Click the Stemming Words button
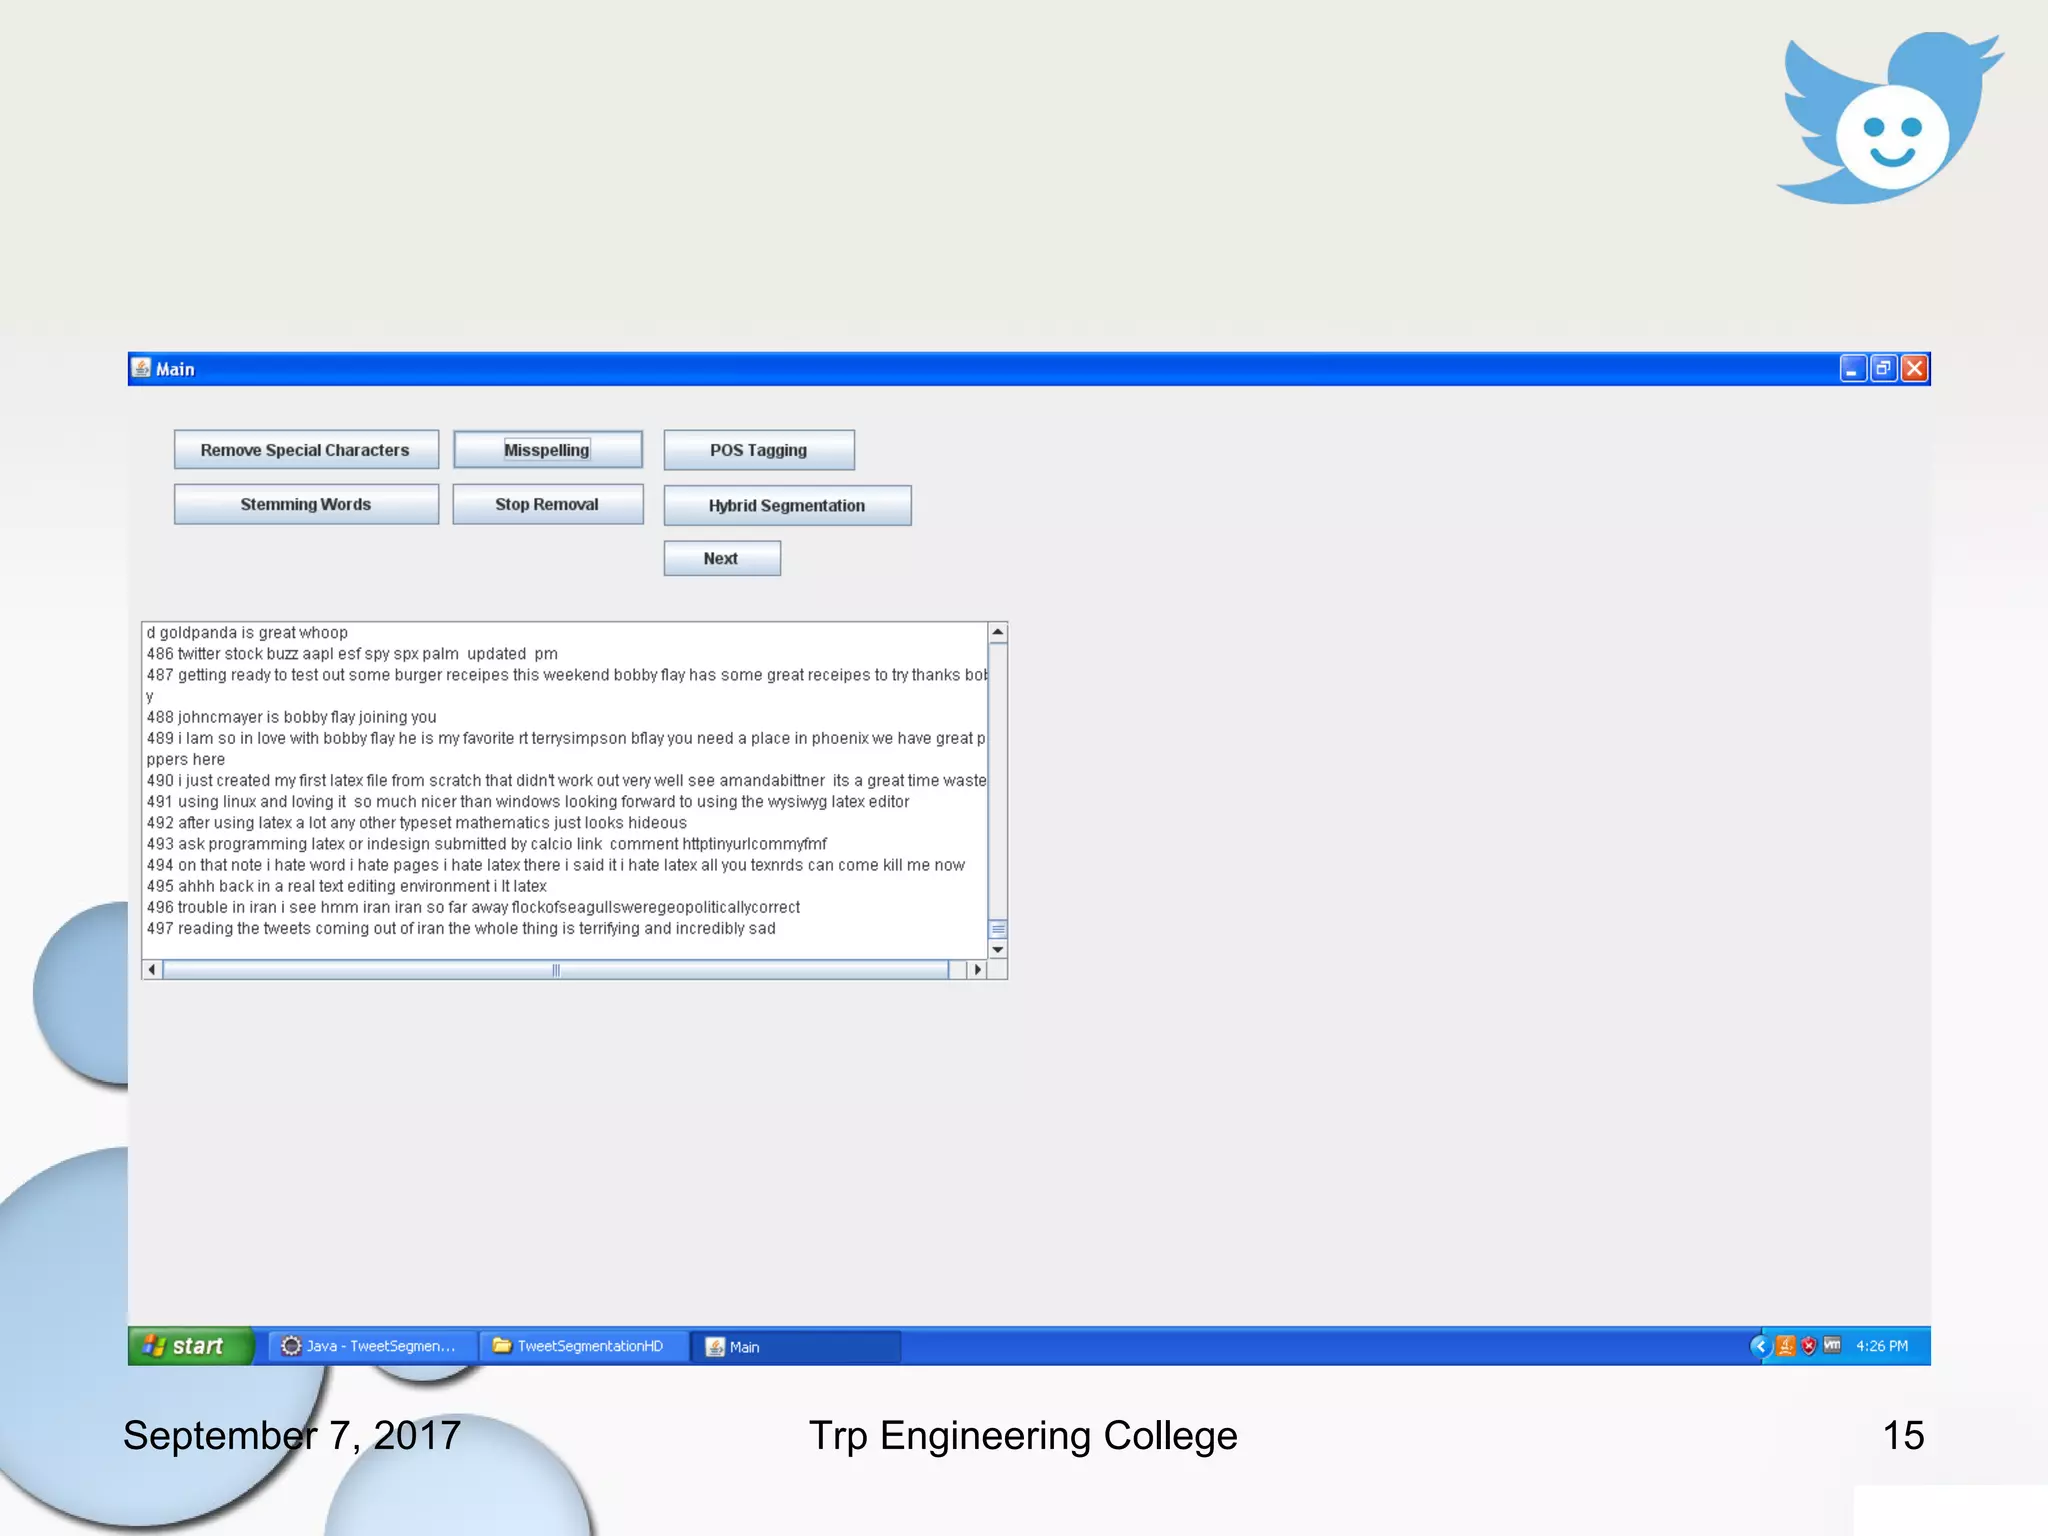This screenshot has height=1536, width=2048. point(305,505)
